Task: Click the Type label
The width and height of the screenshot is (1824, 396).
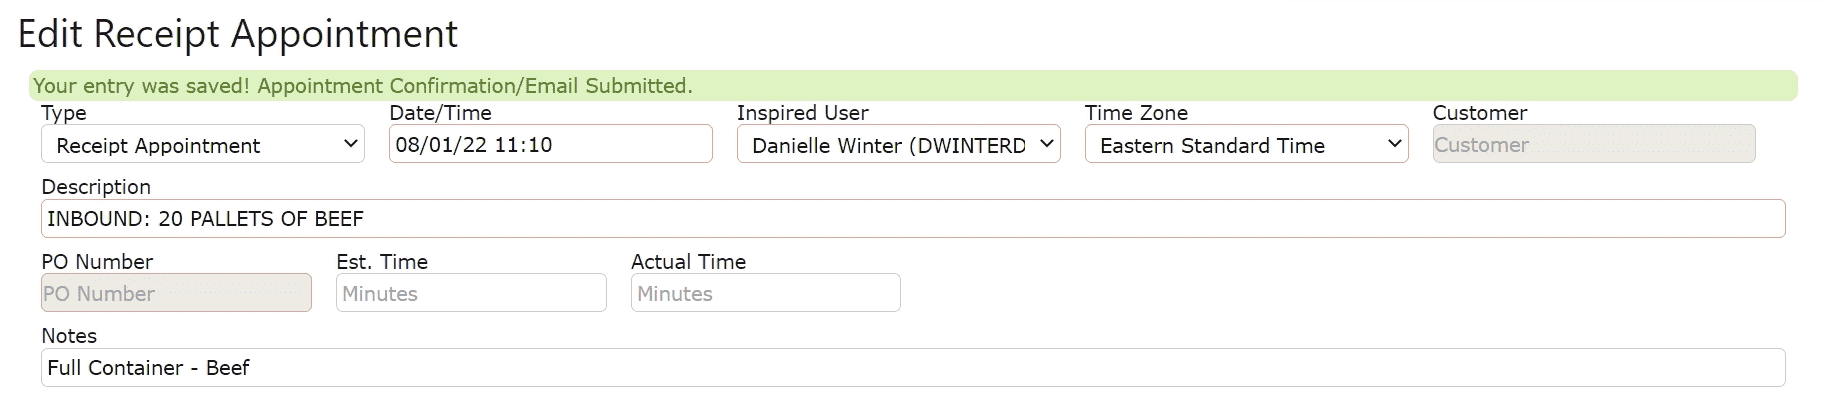Action: 64,113
